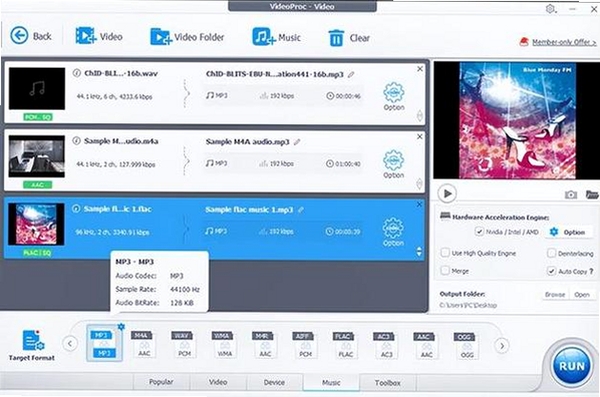
Task: Remove the Sample M4A audio item
Action: tap(420, 136)
